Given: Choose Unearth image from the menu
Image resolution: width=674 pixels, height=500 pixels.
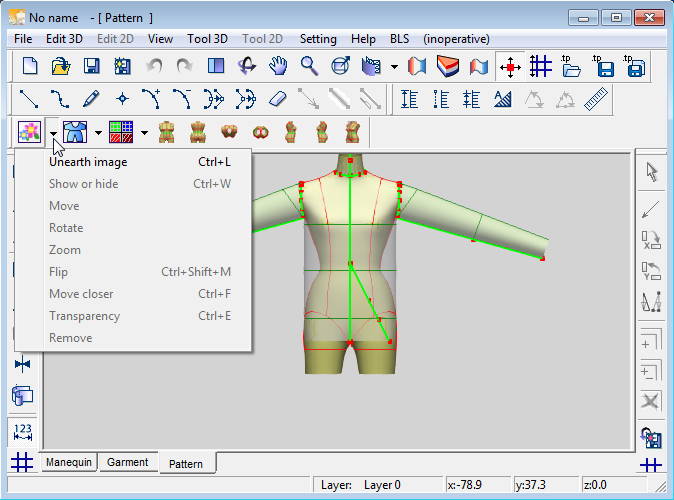Looking at the screenshot, I should tap(88, 162).
